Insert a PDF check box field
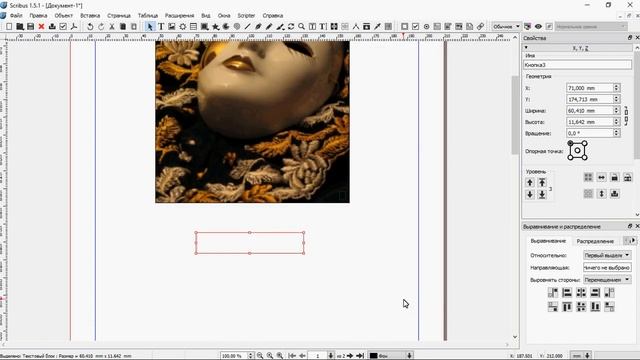Viewport: 640px width, 360px height. [416, 27]
